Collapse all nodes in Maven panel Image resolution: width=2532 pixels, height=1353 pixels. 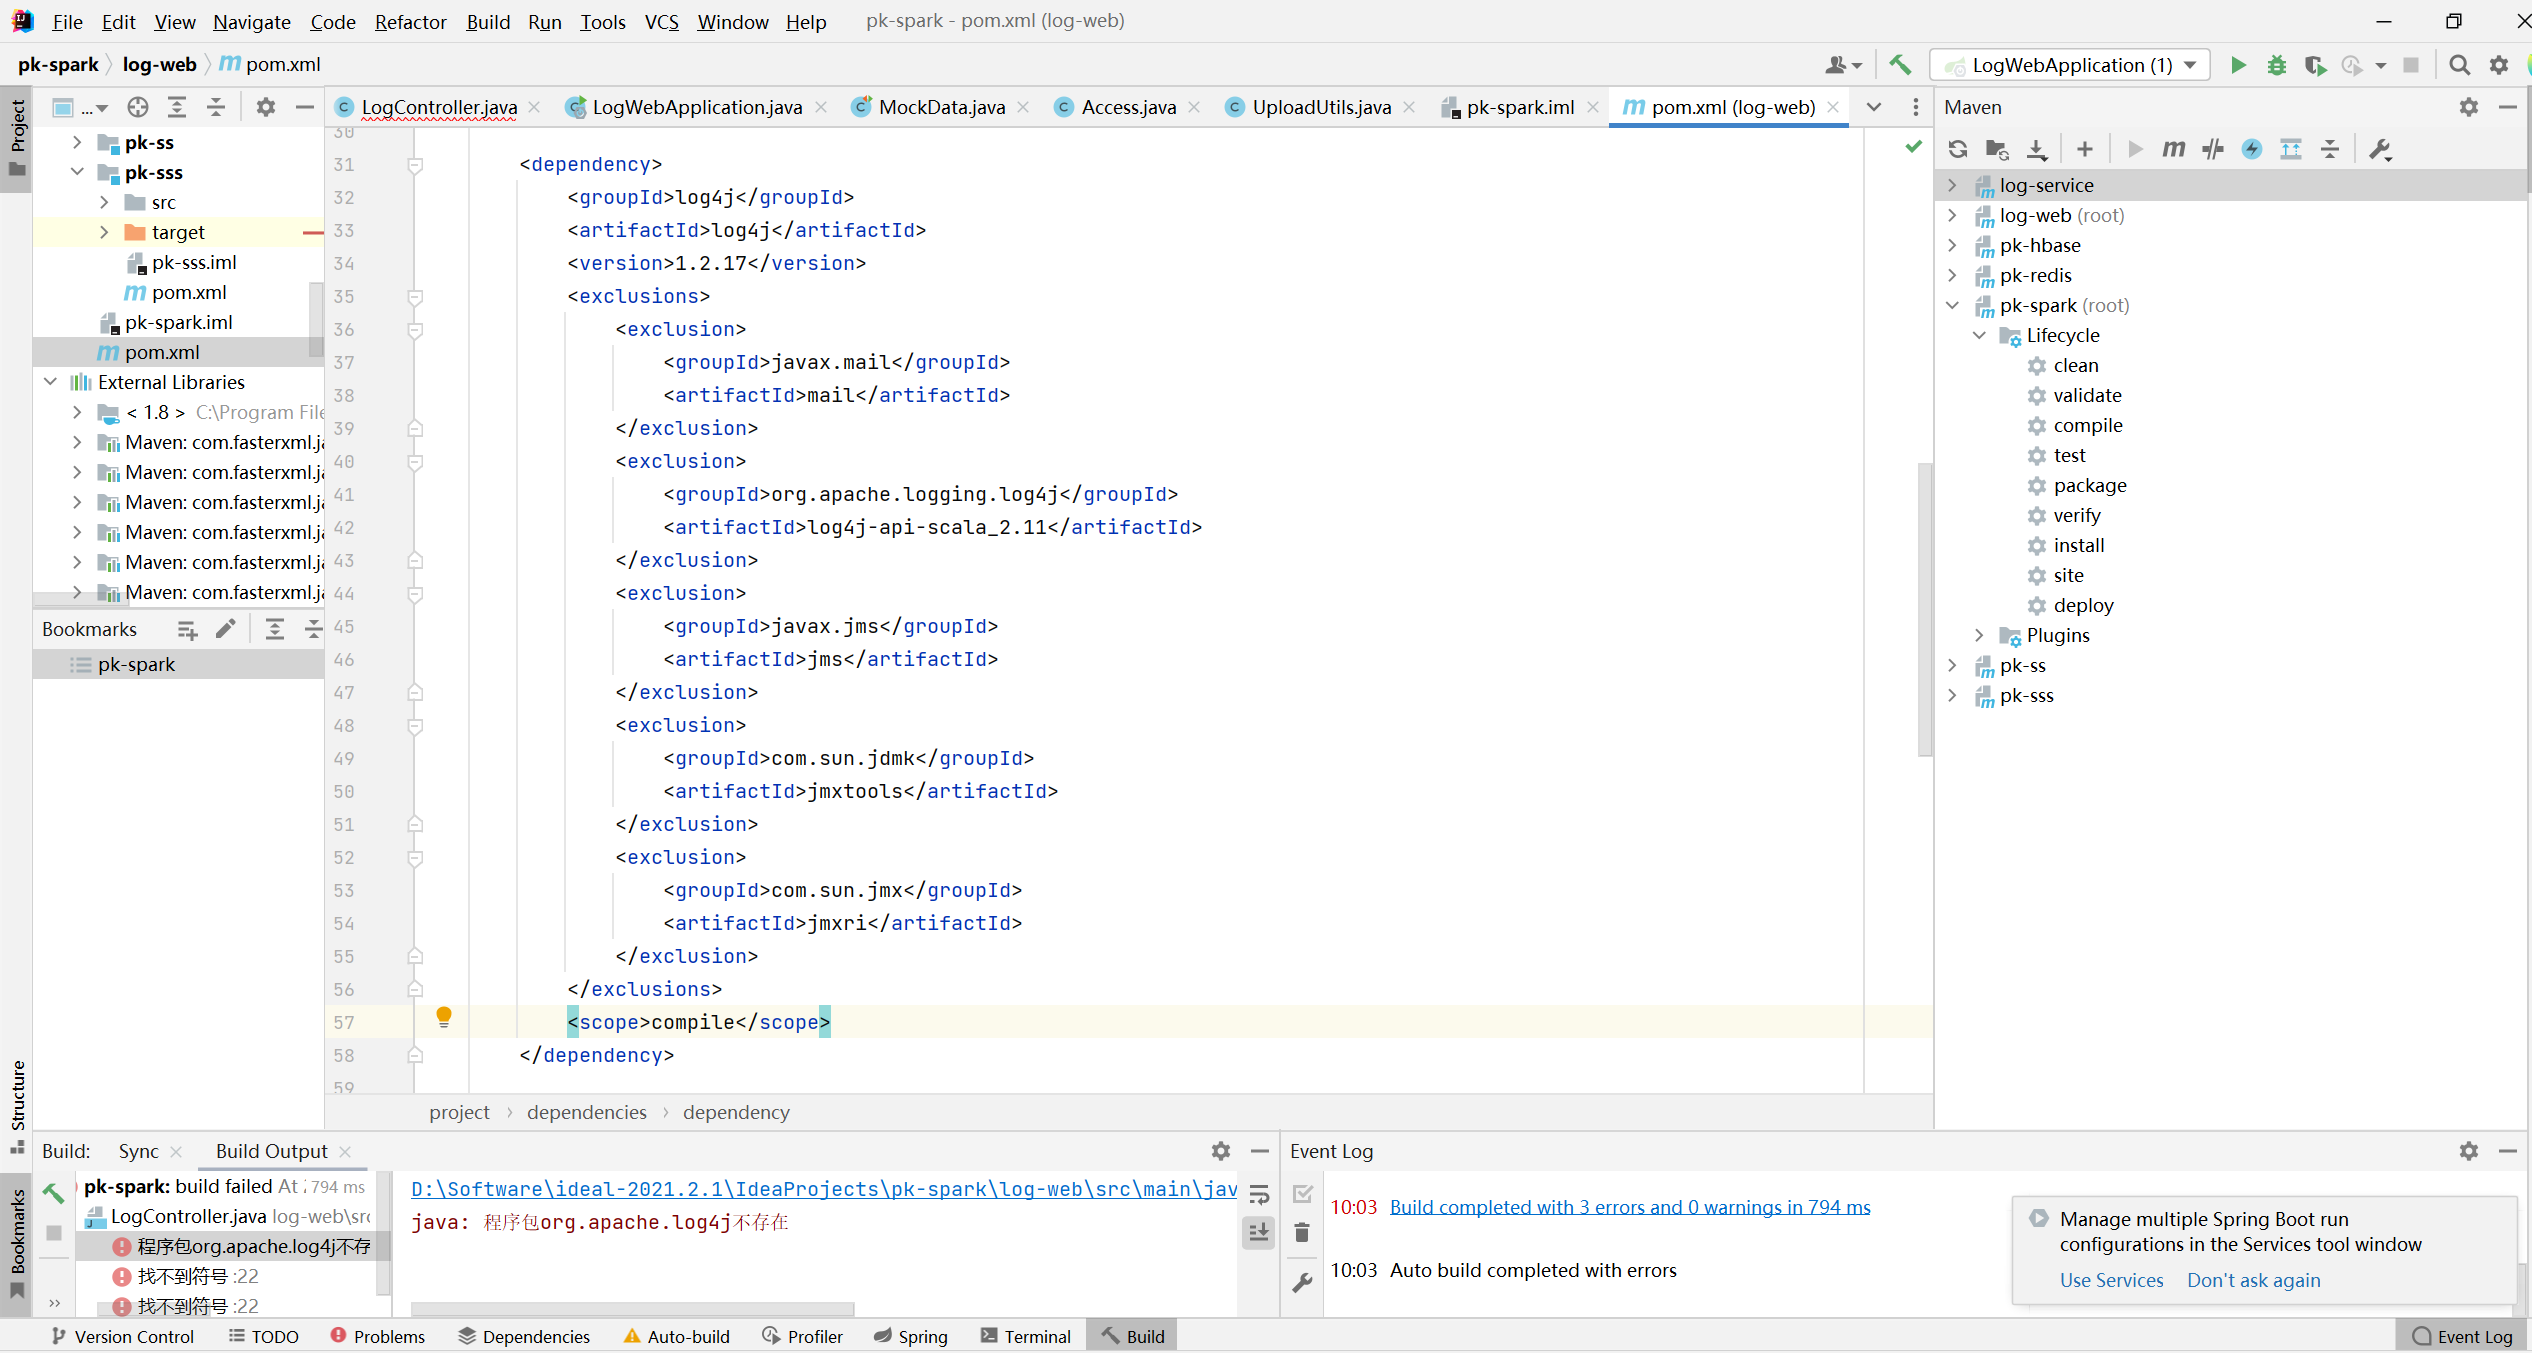click(2330, 149)
